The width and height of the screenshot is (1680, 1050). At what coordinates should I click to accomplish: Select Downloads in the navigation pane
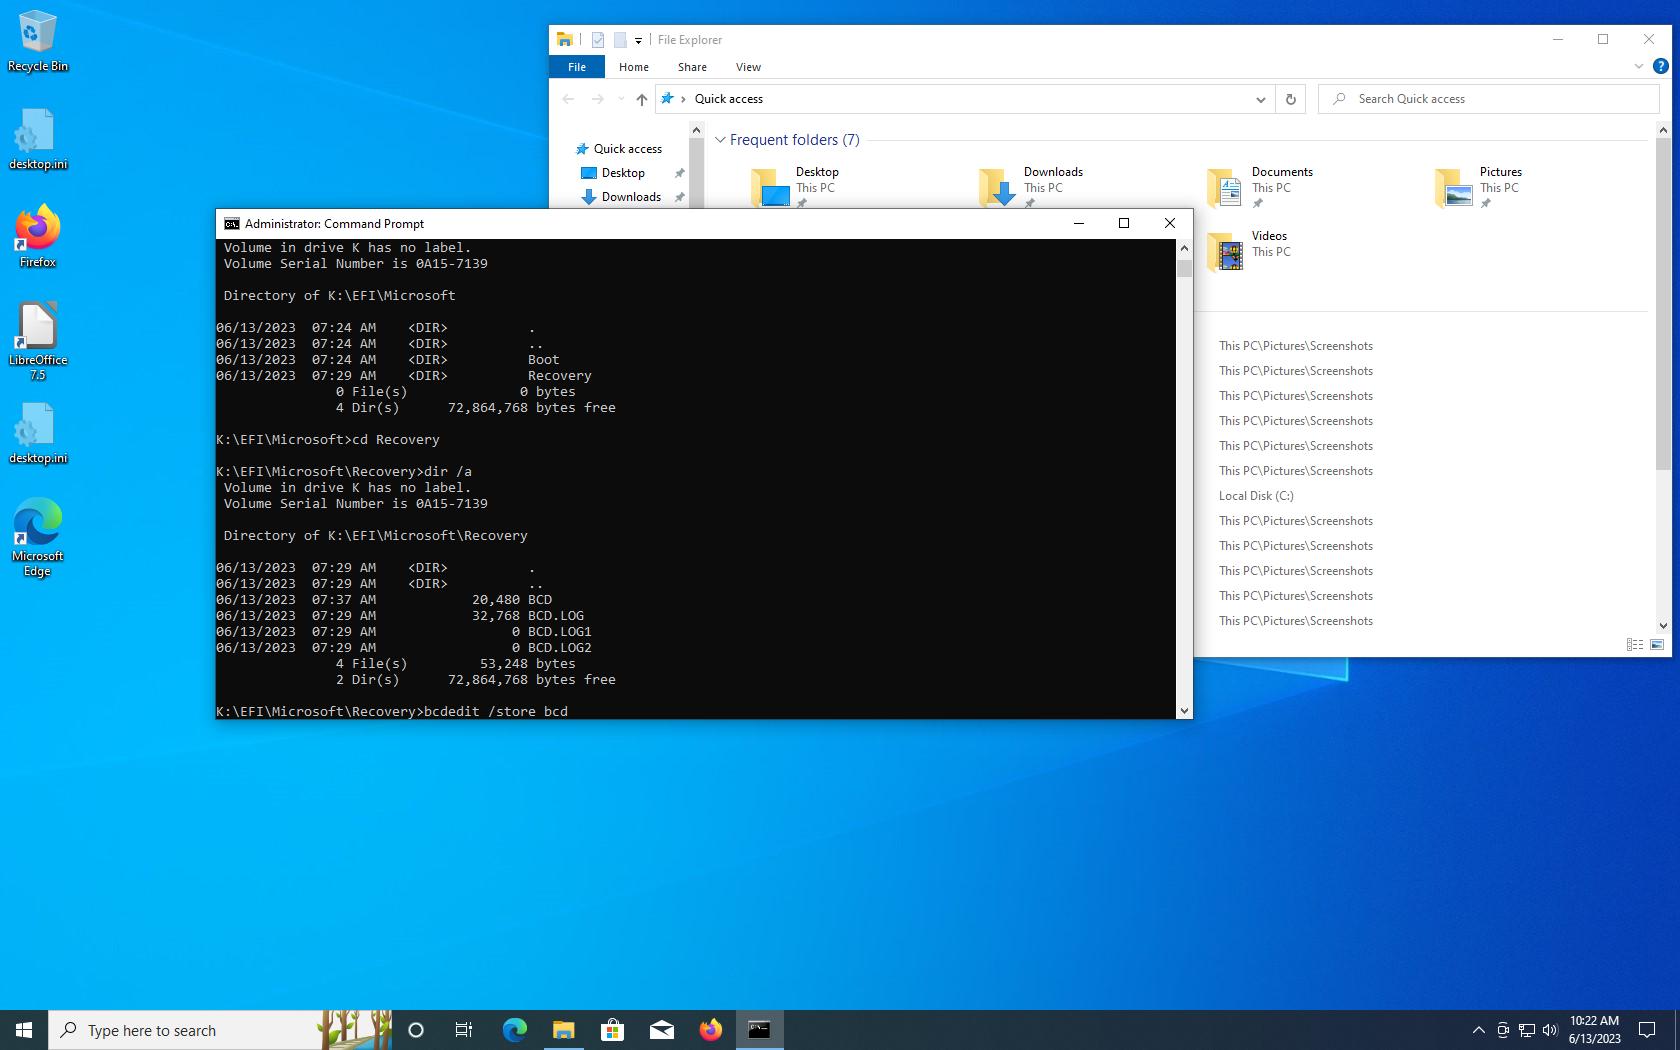pyautogui.click(x=630, y=197)
